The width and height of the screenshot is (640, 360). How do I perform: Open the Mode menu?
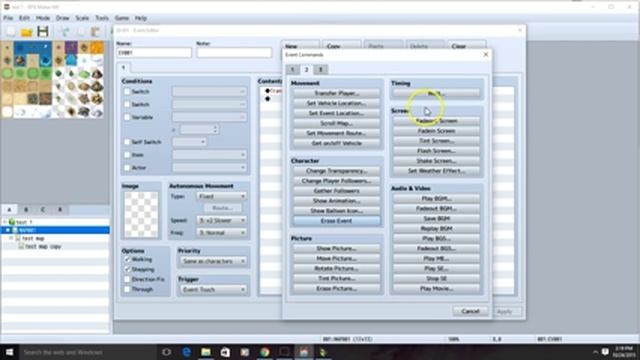43,18
